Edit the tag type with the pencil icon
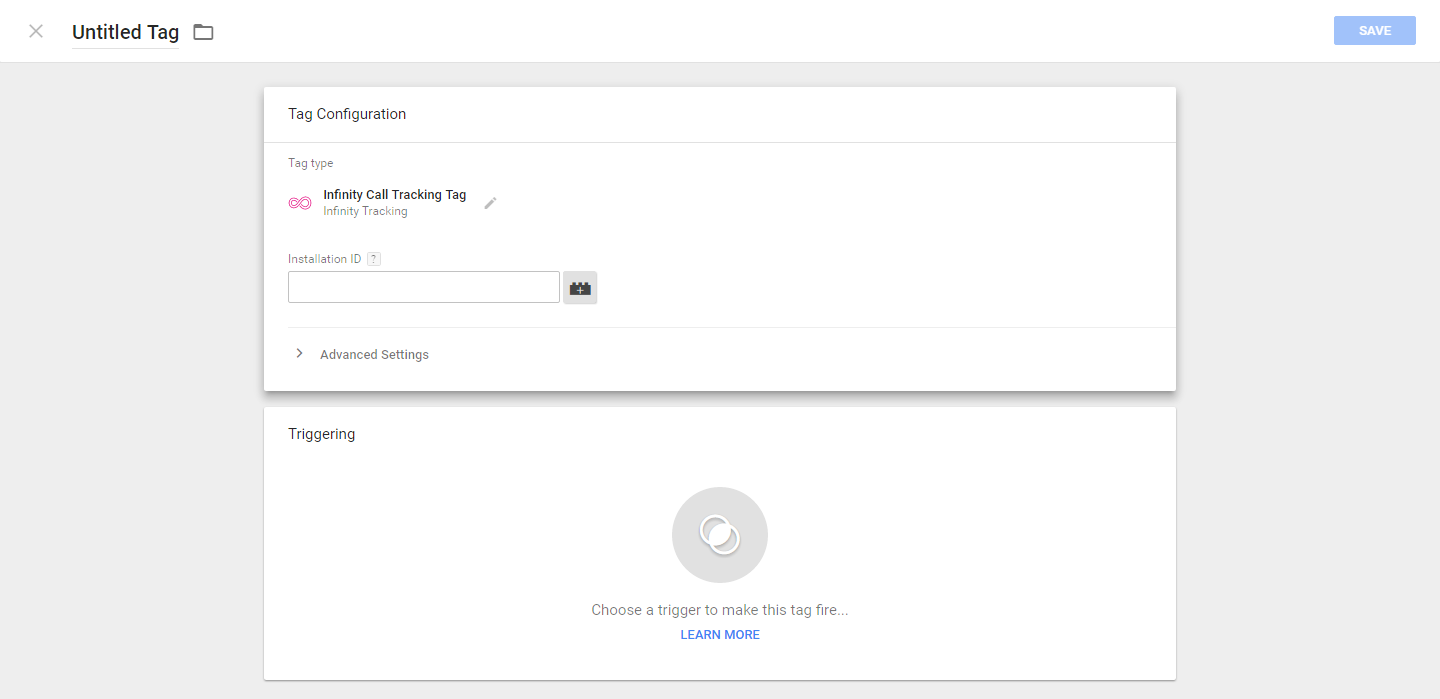Image resolution: width=1440 pixels, height=699 pixels. (x=490, y=203)
